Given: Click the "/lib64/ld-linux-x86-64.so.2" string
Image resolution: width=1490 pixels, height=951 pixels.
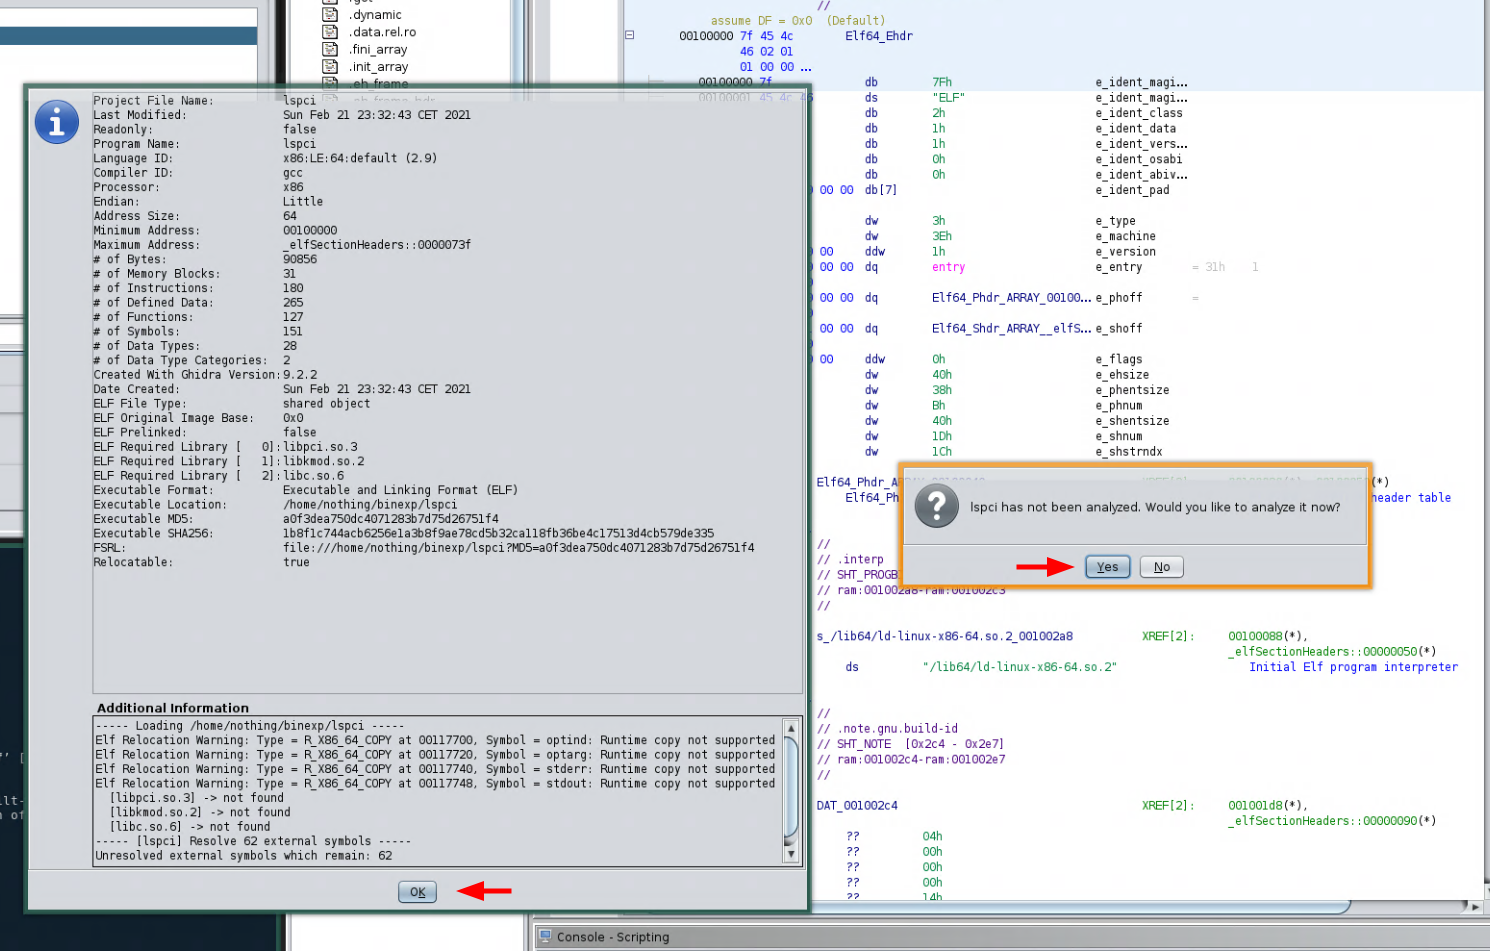Looking at the screenshot, I should tap(1019, 667).
